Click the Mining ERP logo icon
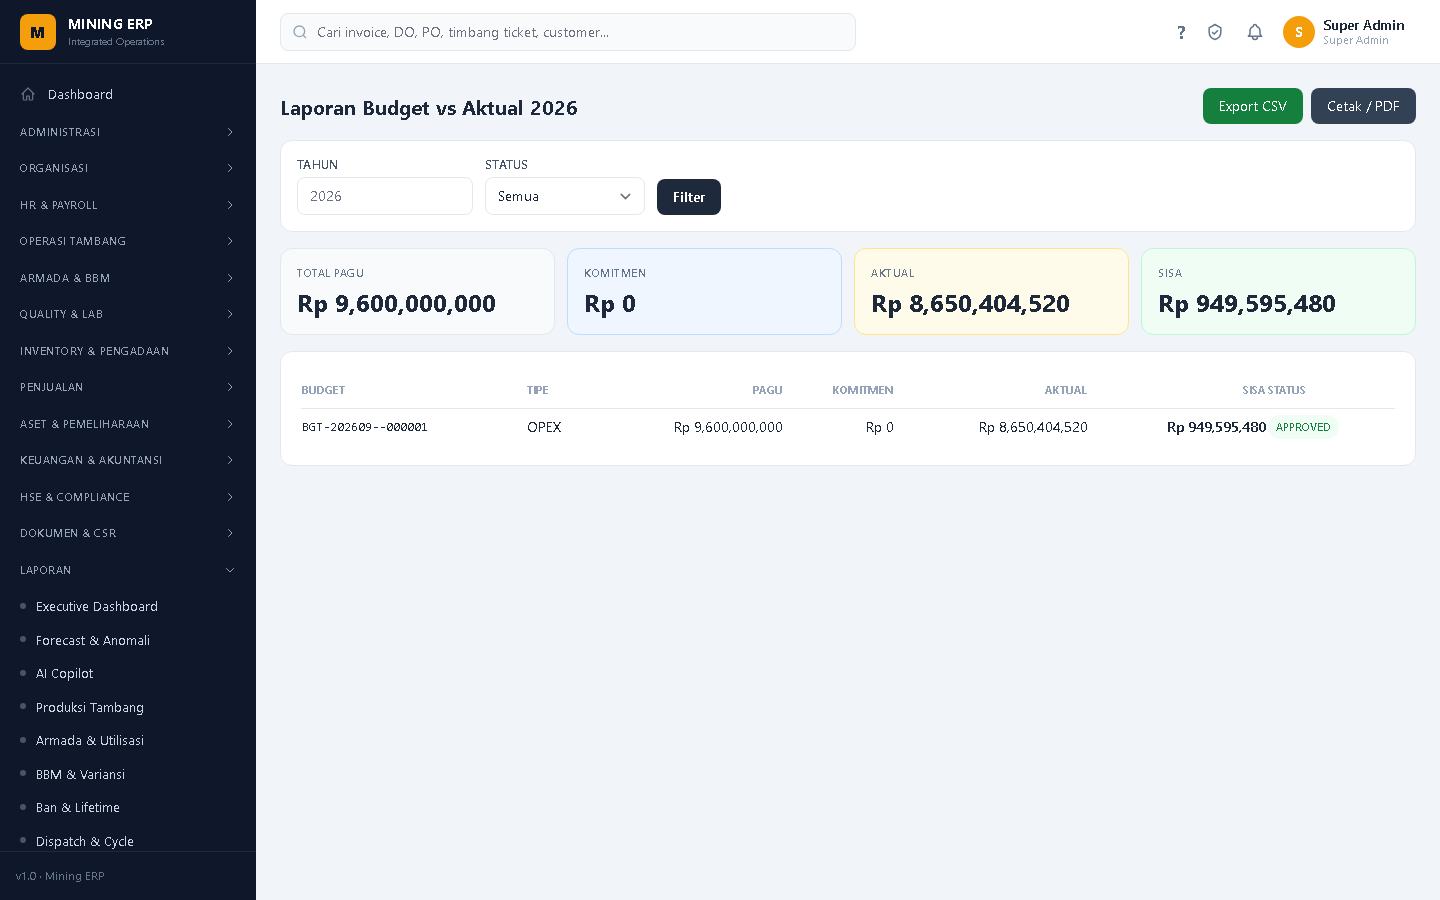Image resolution: width=1440 pixels, height=900 pixels. coord(38,32)
